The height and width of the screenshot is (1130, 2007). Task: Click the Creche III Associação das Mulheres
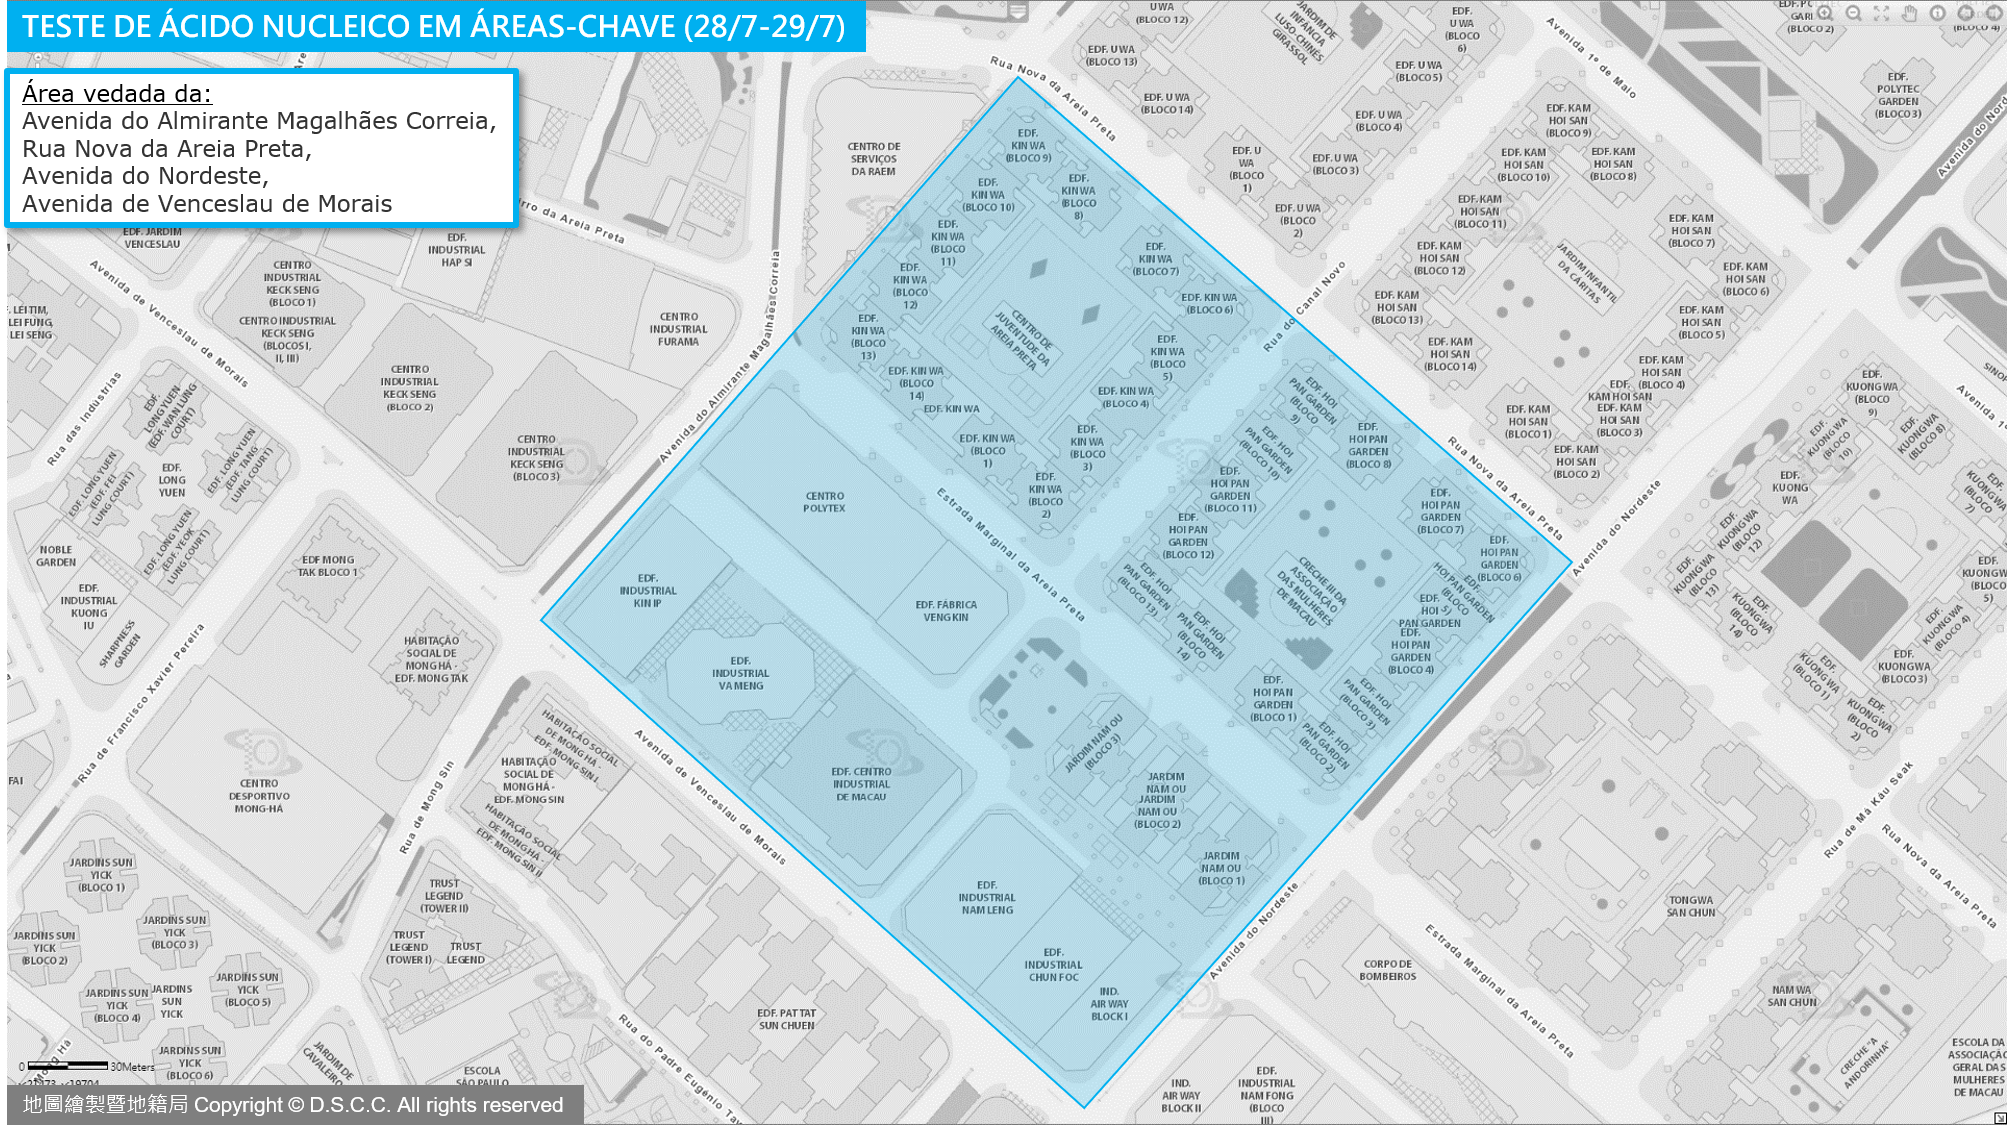click(x=1310, y=590)
